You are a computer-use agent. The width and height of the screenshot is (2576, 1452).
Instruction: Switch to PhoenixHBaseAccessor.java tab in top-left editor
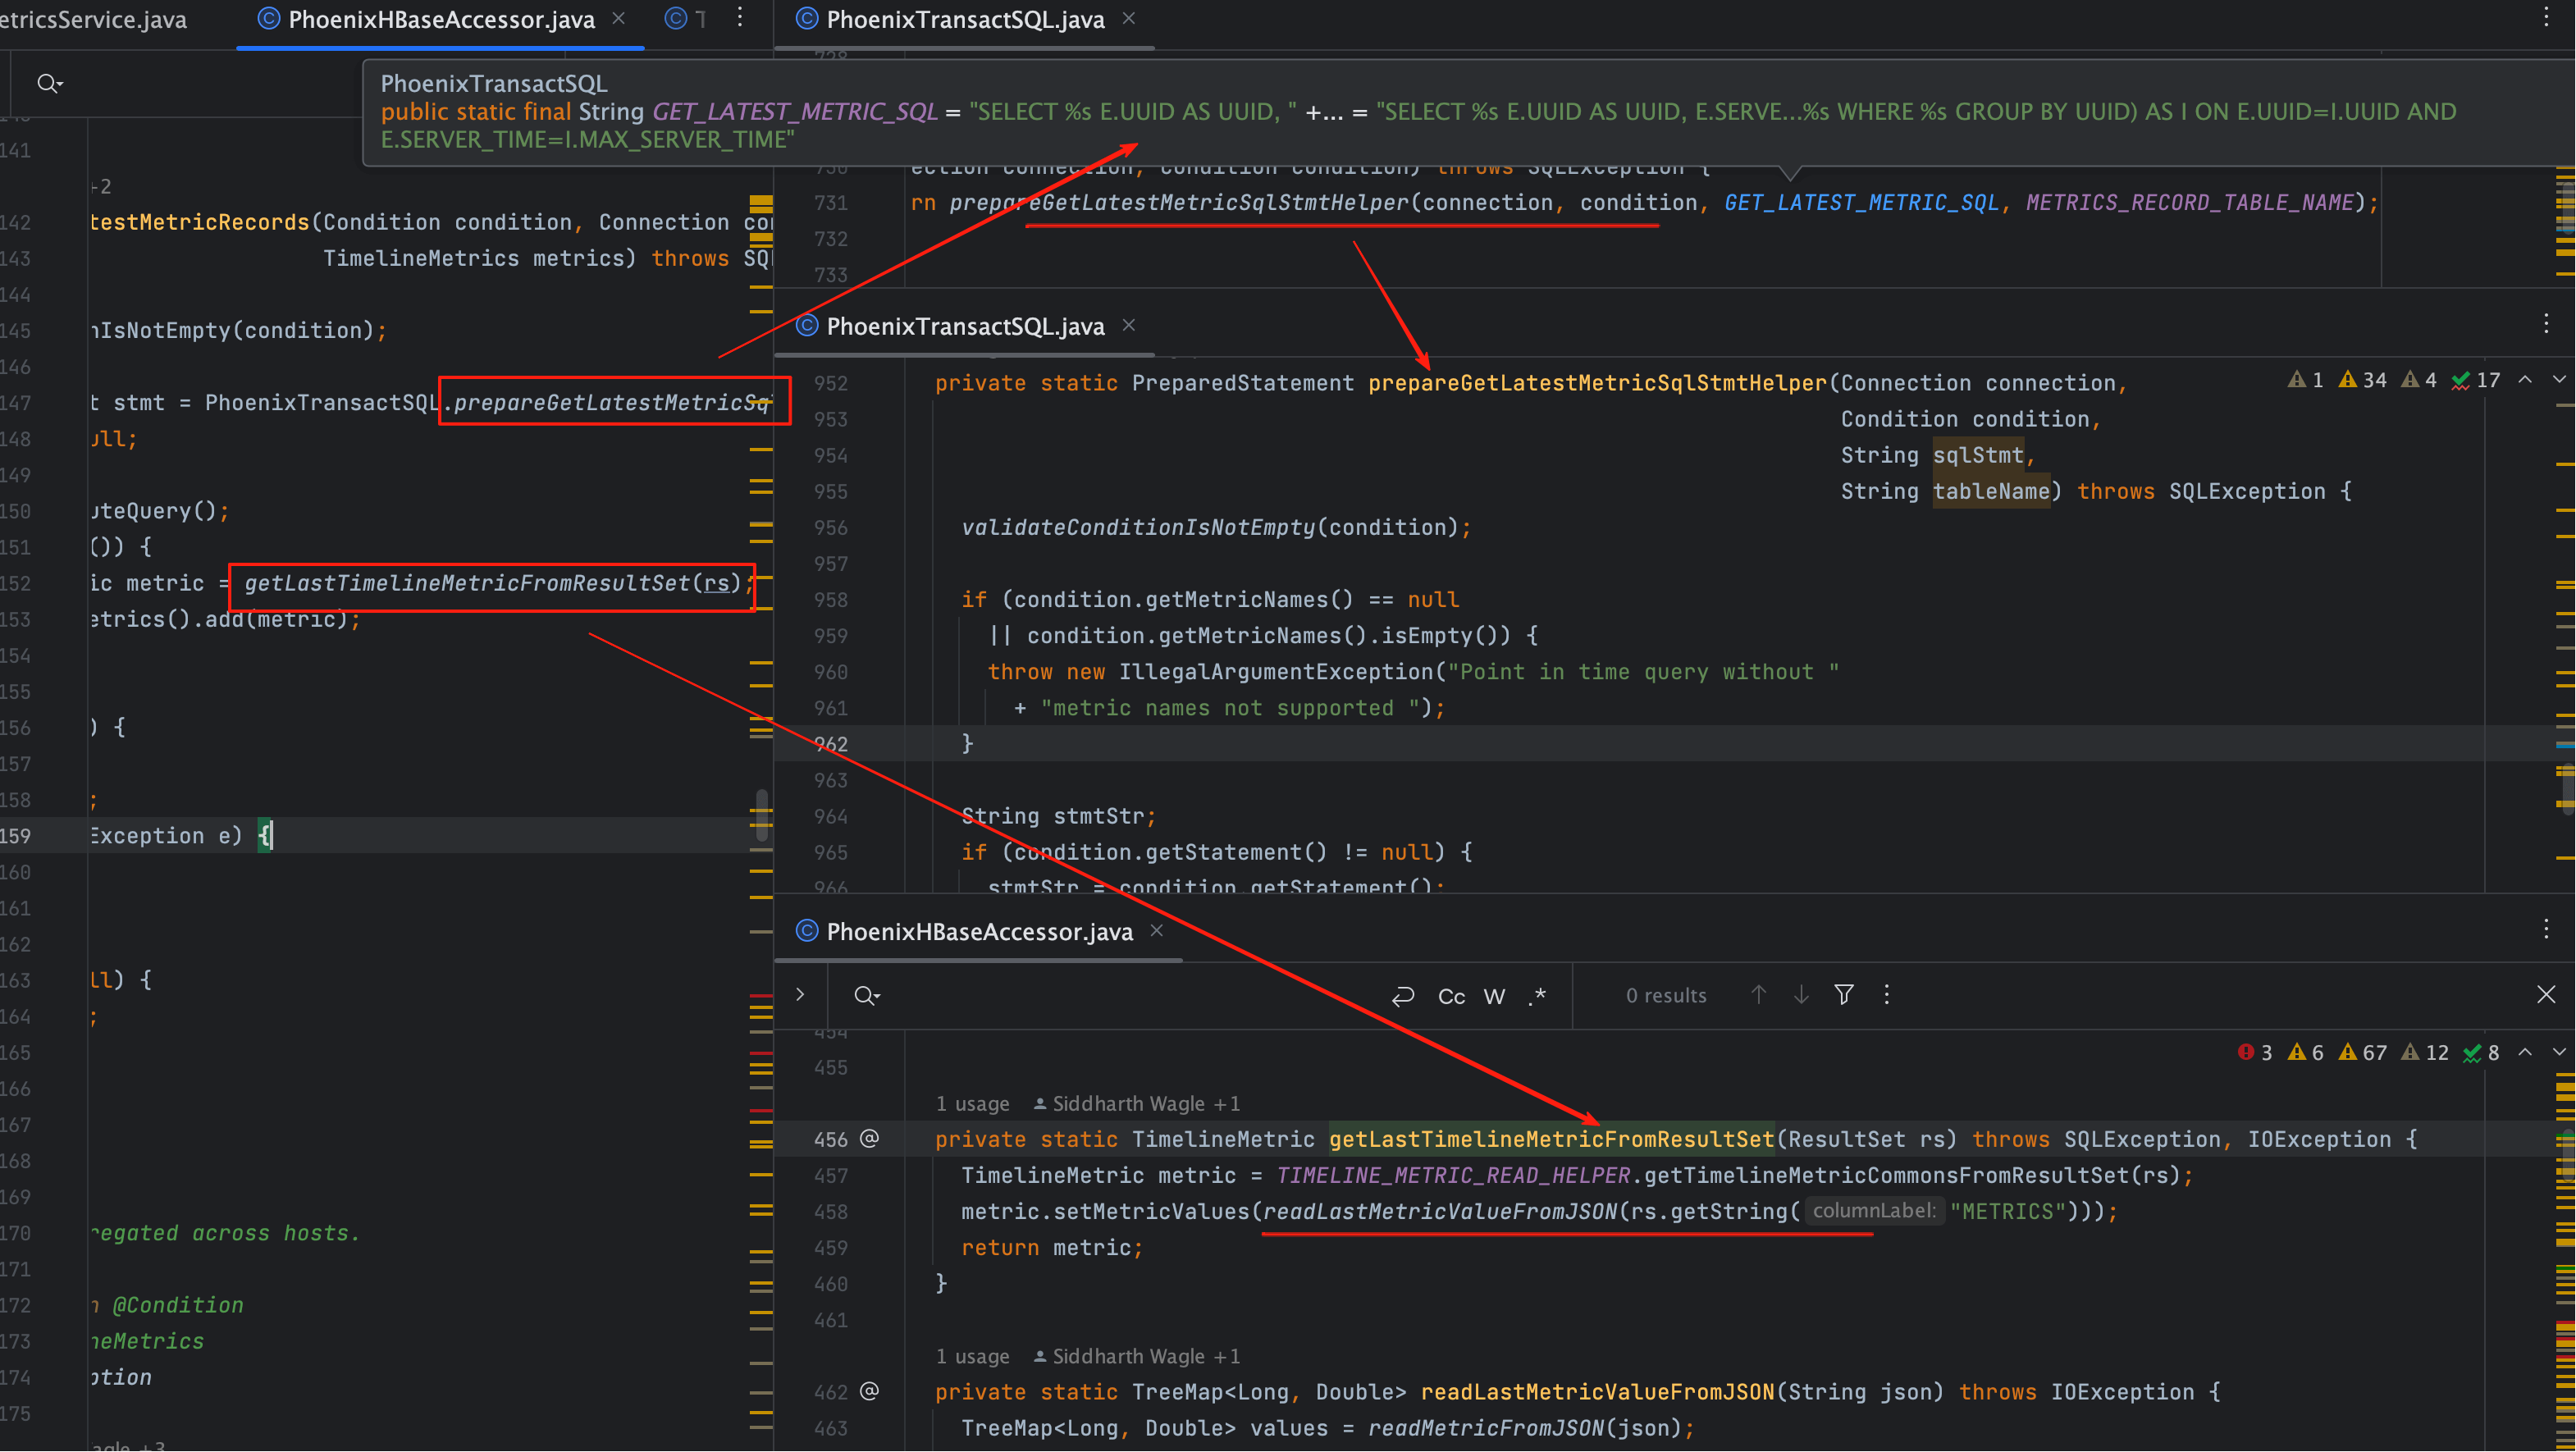tap(441, 20)
